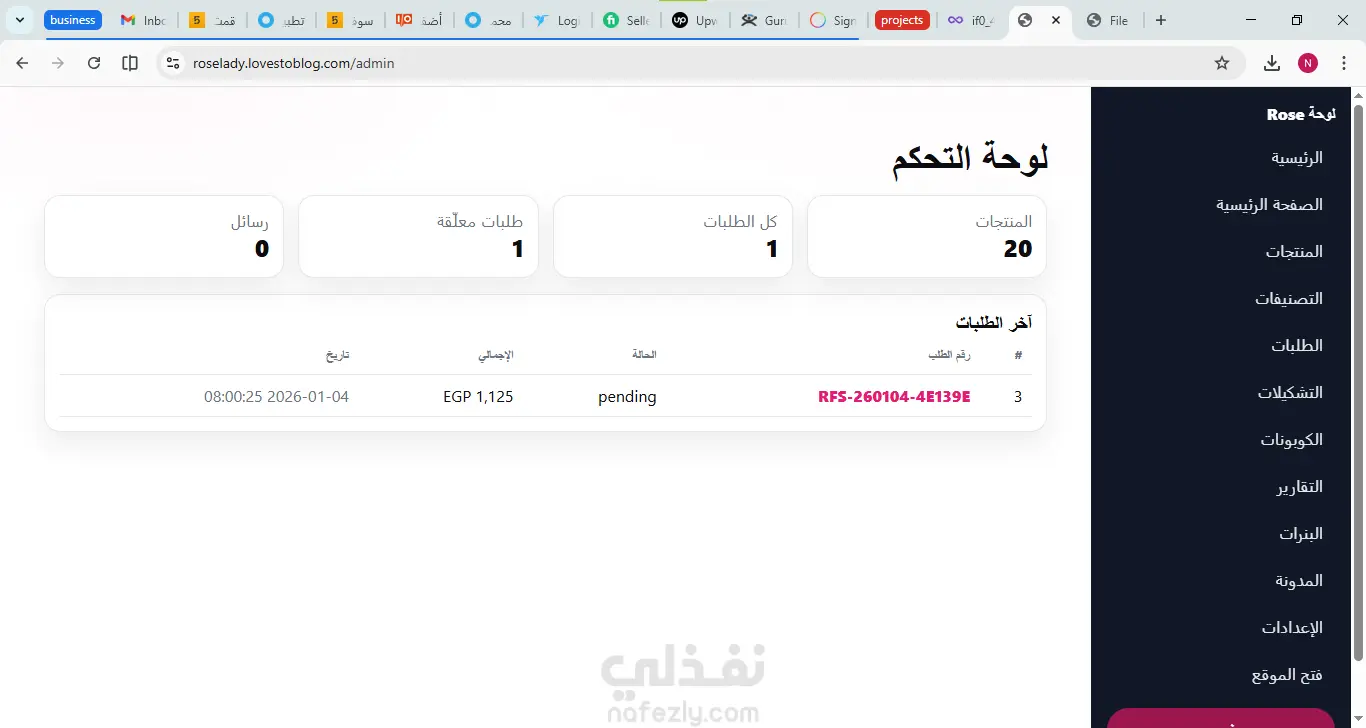
Task: Open the tab search dropdown arrow
Action: [20, 20]
